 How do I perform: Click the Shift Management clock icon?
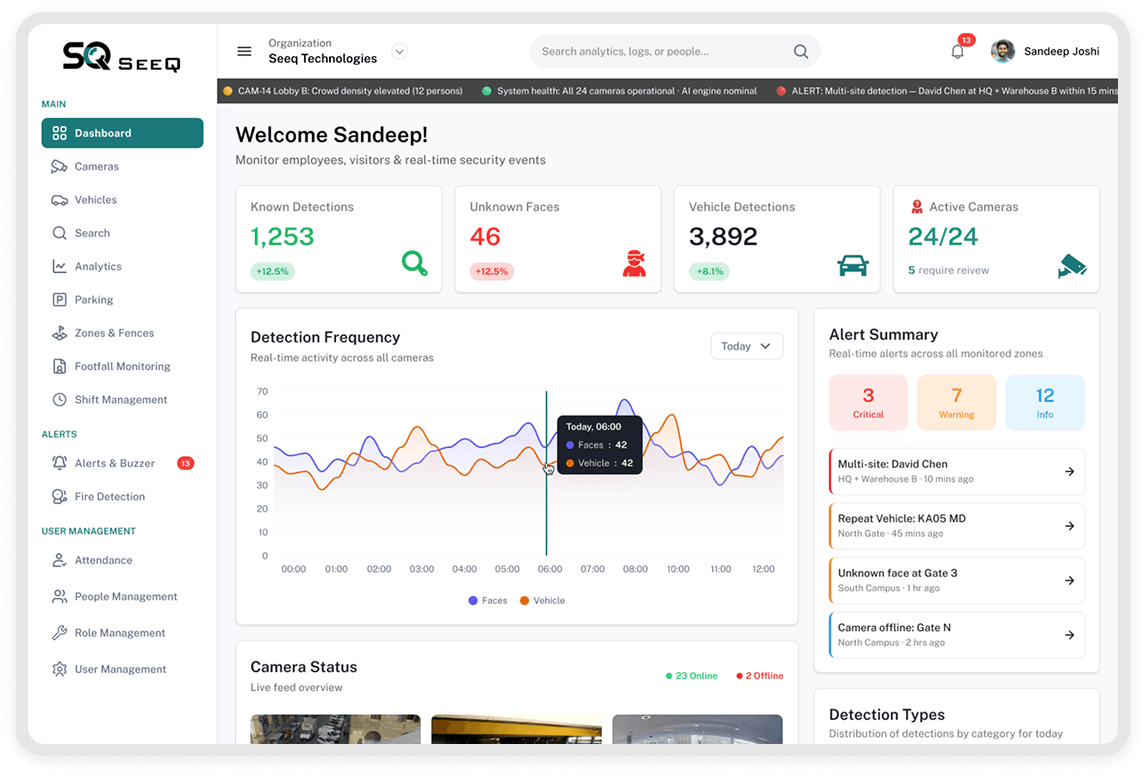59,400
